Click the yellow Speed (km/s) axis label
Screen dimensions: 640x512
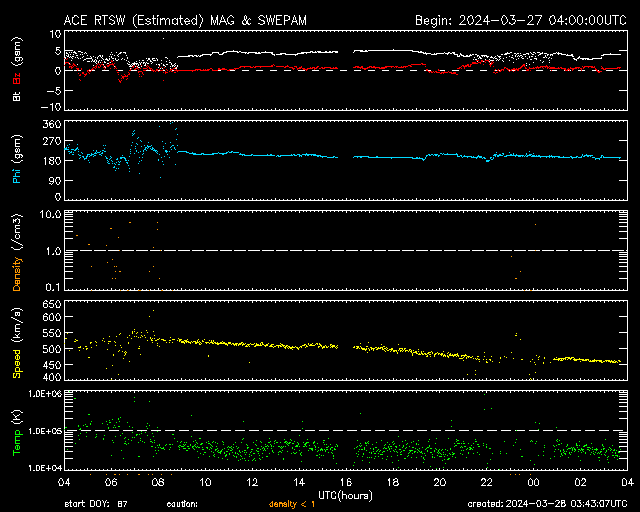pyautogui.click(x=16, y=342)
